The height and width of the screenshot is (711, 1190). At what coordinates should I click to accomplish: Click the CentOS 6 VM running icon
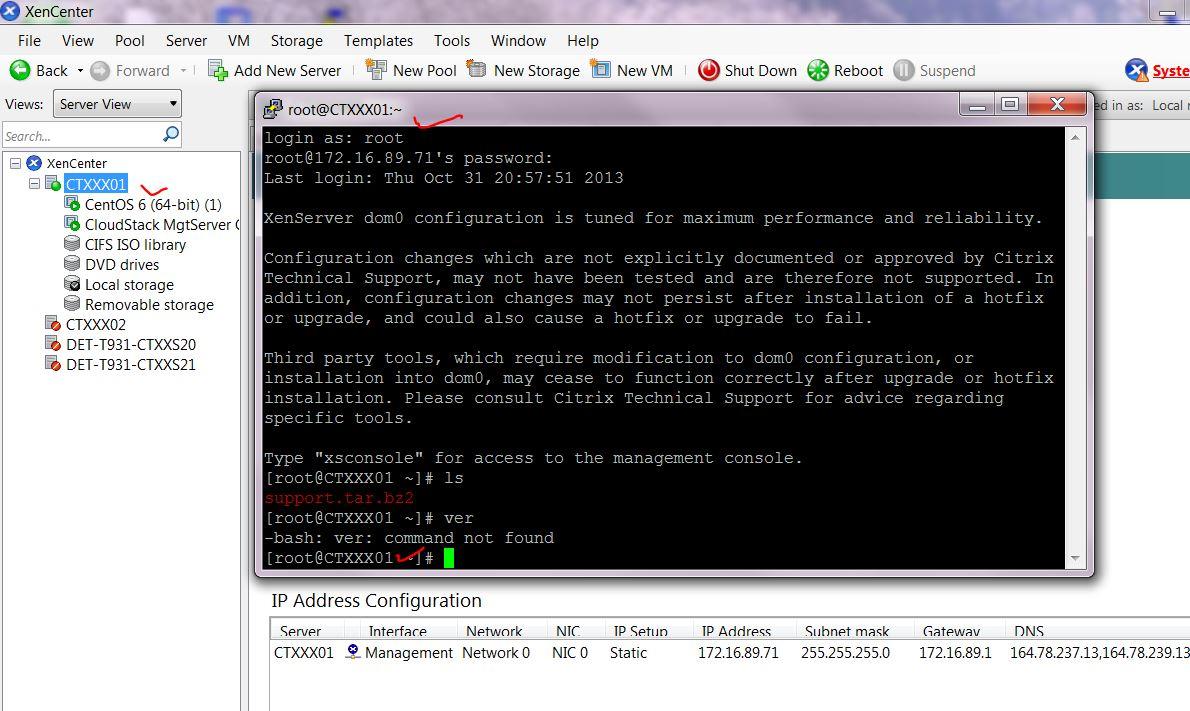tap(72, 204)
